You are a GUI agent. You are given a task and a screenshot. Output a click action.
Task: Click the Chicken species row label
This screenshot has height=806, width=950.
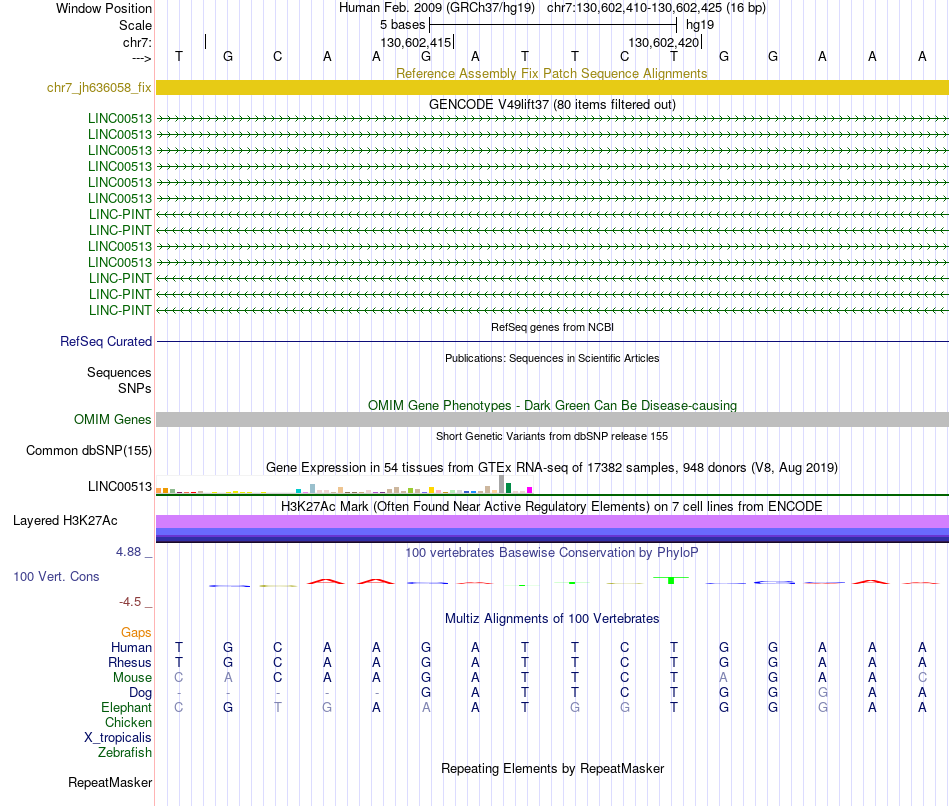pyautogui.click(x=128, y=722)
